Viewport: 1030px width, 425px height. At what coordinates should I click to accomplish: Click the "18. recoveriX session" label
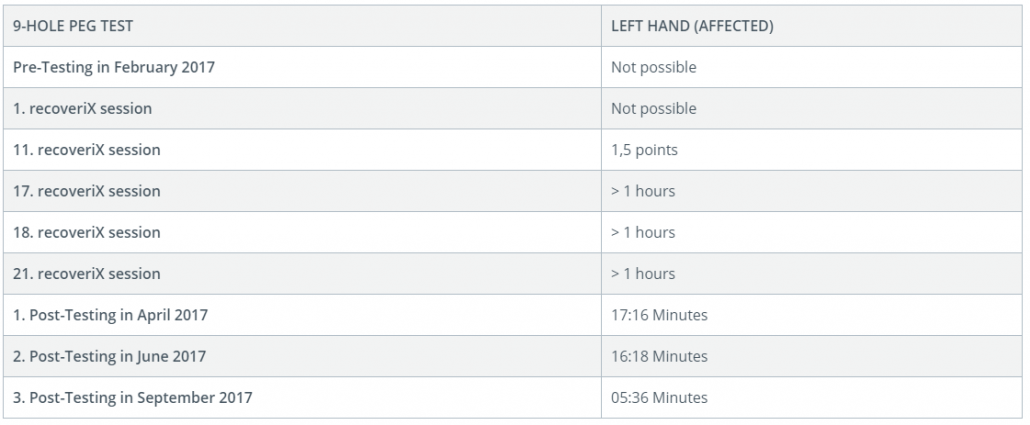(x=87, y=232)
